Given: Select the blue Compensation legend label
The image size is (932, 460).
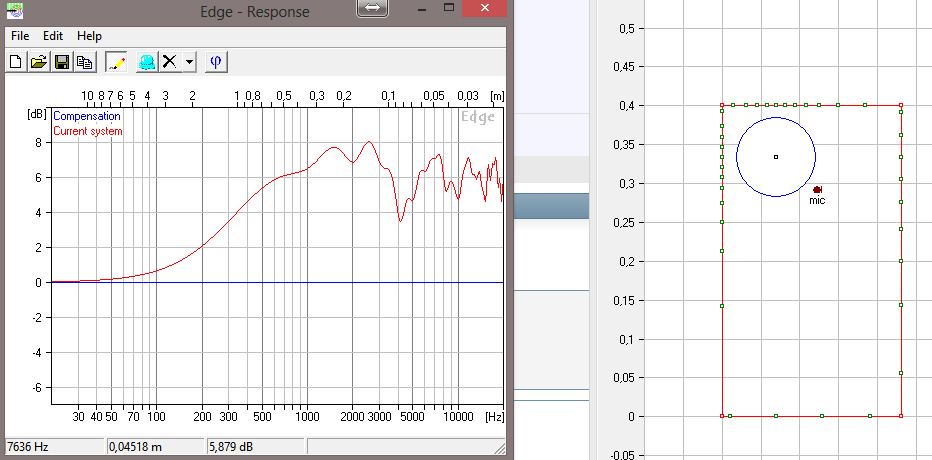Looking at the screenshot, I should [x=87, y=117].
